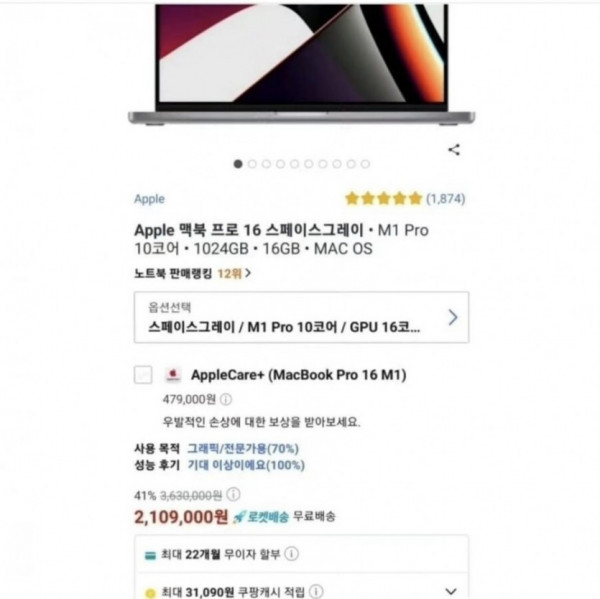The width and height of the screenshot is (600, 599).
Task: Open info icon next to 쿠팡캐시 적립
Action: click(x=316, y=591)
